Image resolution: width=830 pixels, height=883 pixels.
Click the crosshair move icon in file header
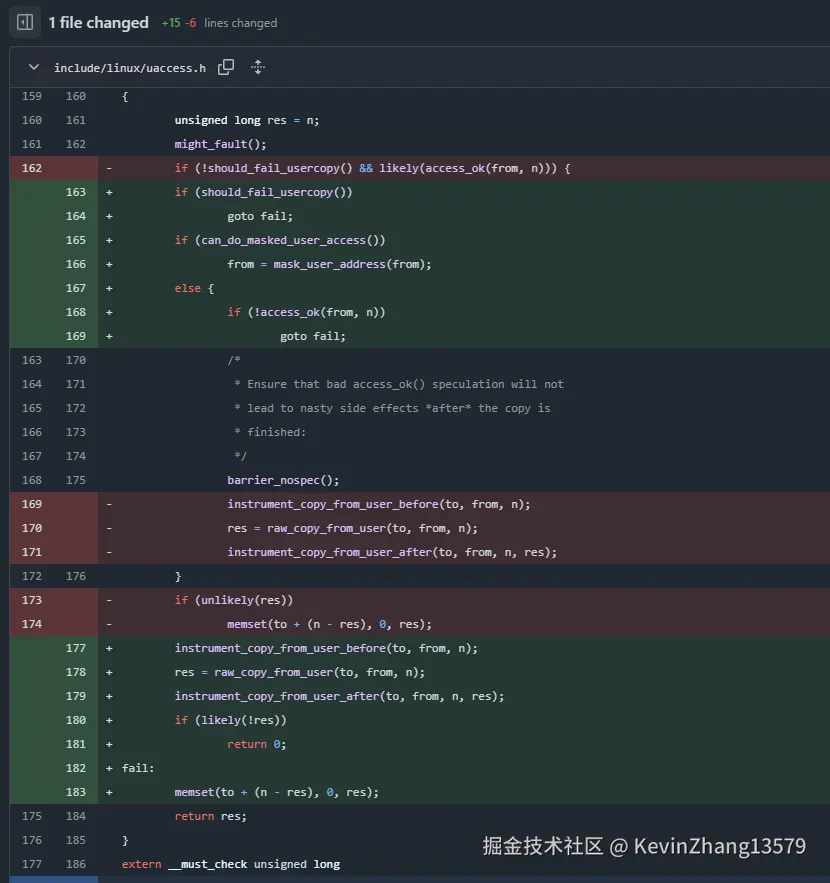[x=257, y=66]
